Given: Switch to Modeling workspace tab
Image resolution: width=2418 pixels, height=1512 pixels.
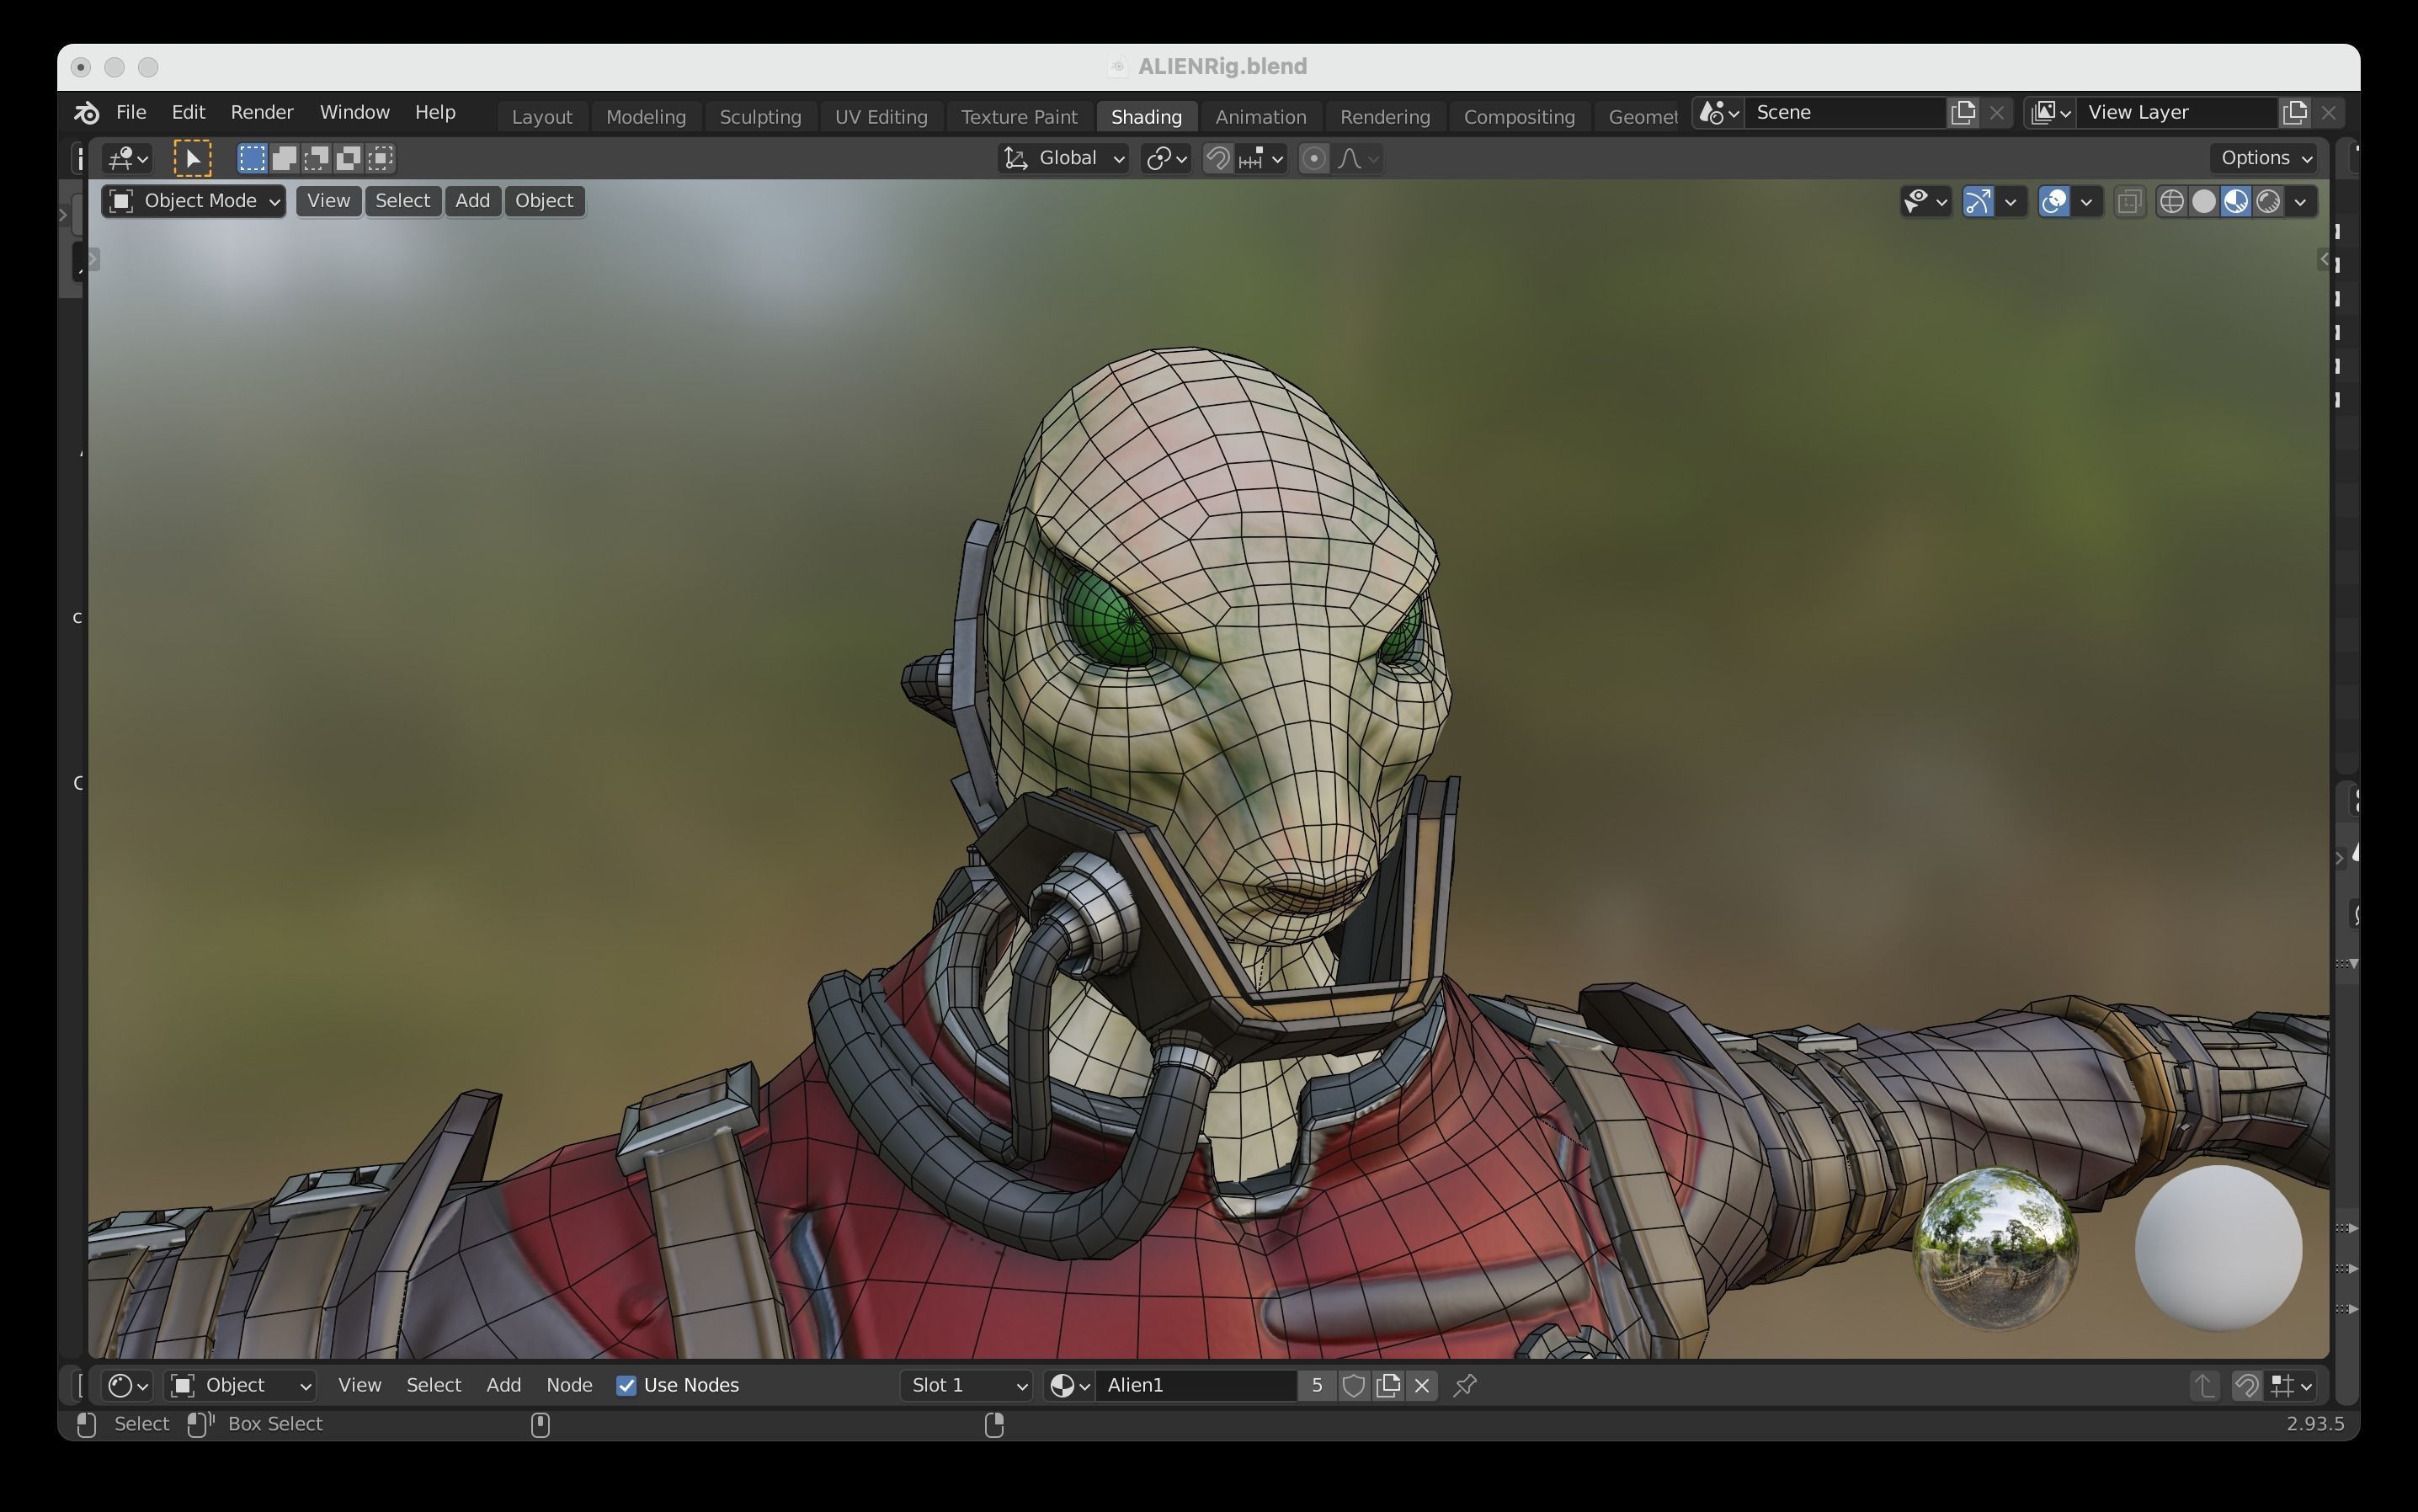Looking at the screenshot, I should click(x=646, y=117).
